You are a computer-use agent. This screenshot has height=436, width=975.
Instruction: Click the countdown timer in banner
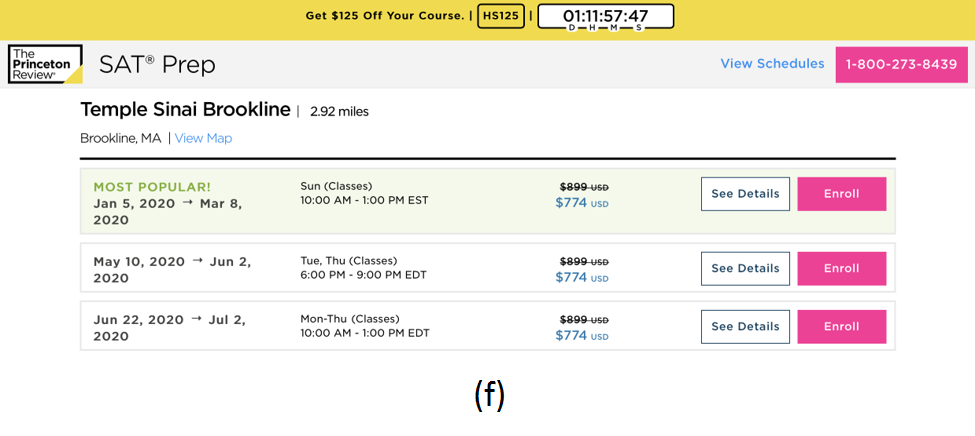pyautogui.click(x=605, y=17)
